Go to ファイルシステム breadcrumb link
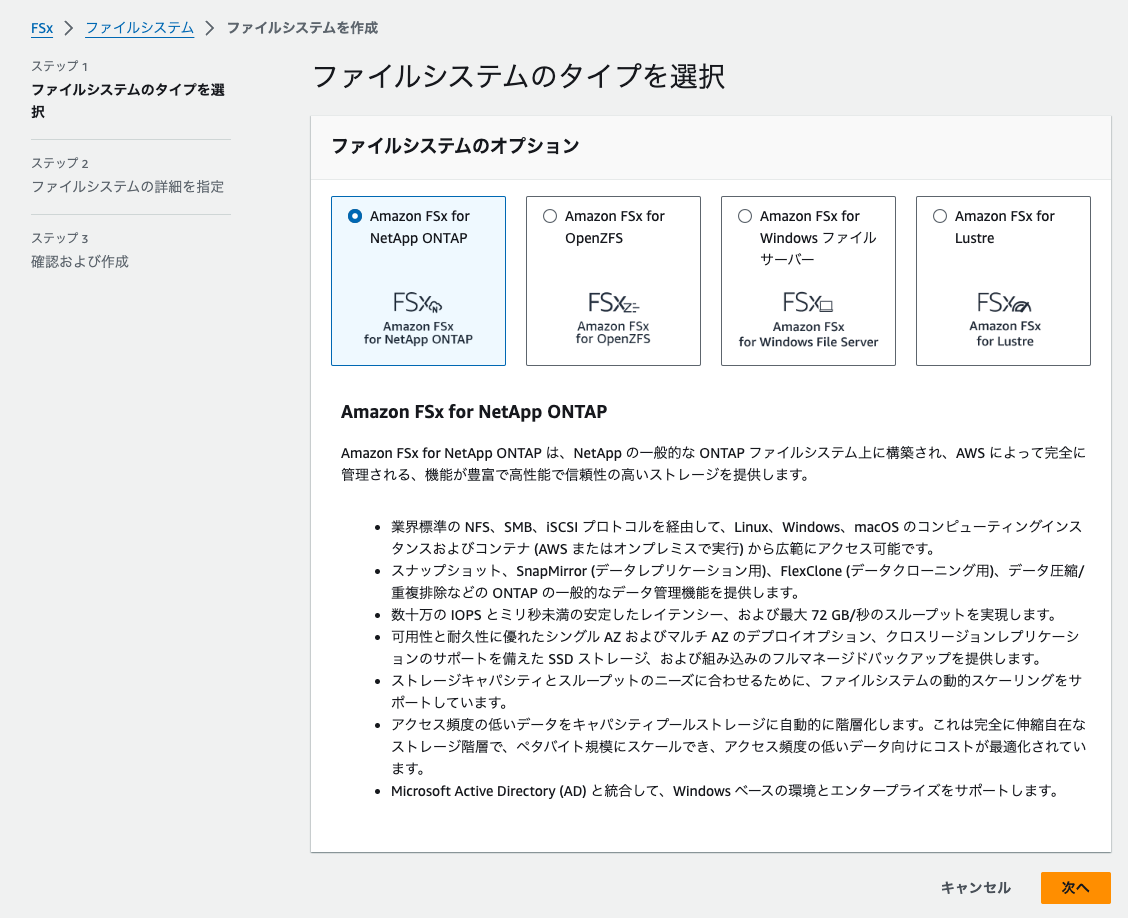The height and width of the screenshot is (918, 1128). coord(140,28)
